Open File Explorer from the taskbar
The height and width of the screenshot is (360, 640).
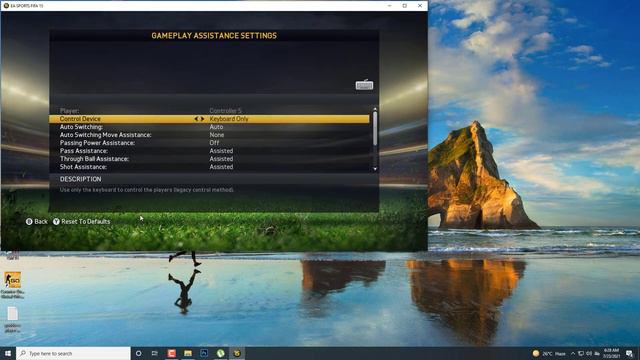[x=188, y=353]
